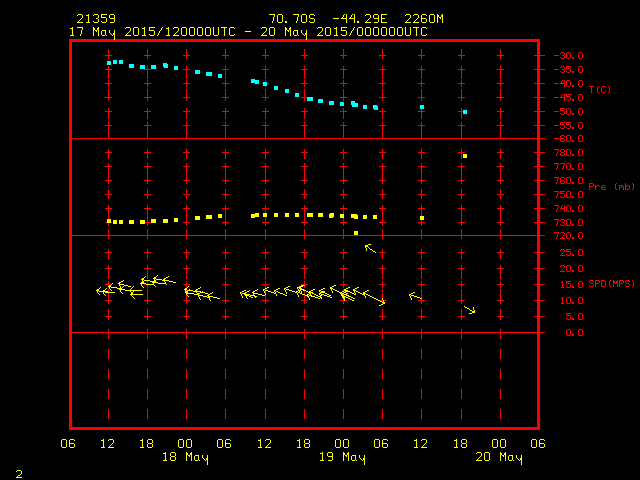The image size is (640, 480).
Task: Click the "-45.0" temperature tick value
Action: [569, 98]
